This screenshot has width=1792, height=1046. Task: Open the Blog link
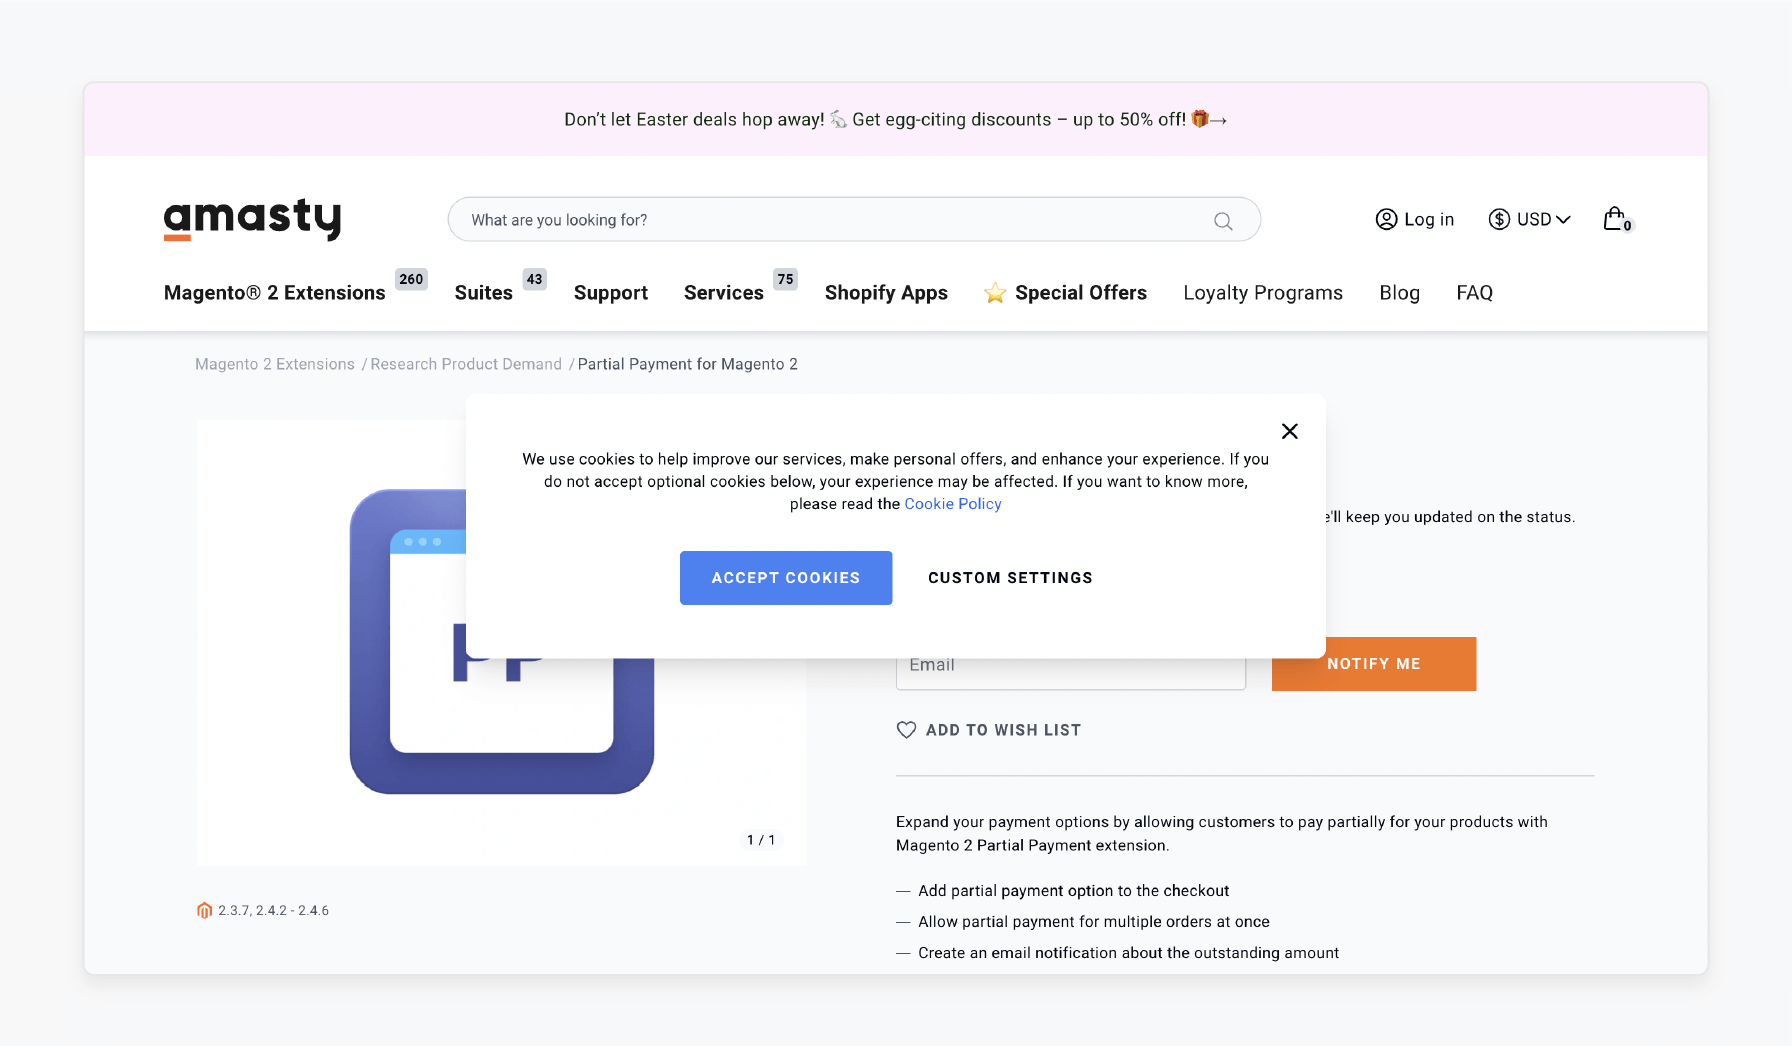coord(1399,293)
